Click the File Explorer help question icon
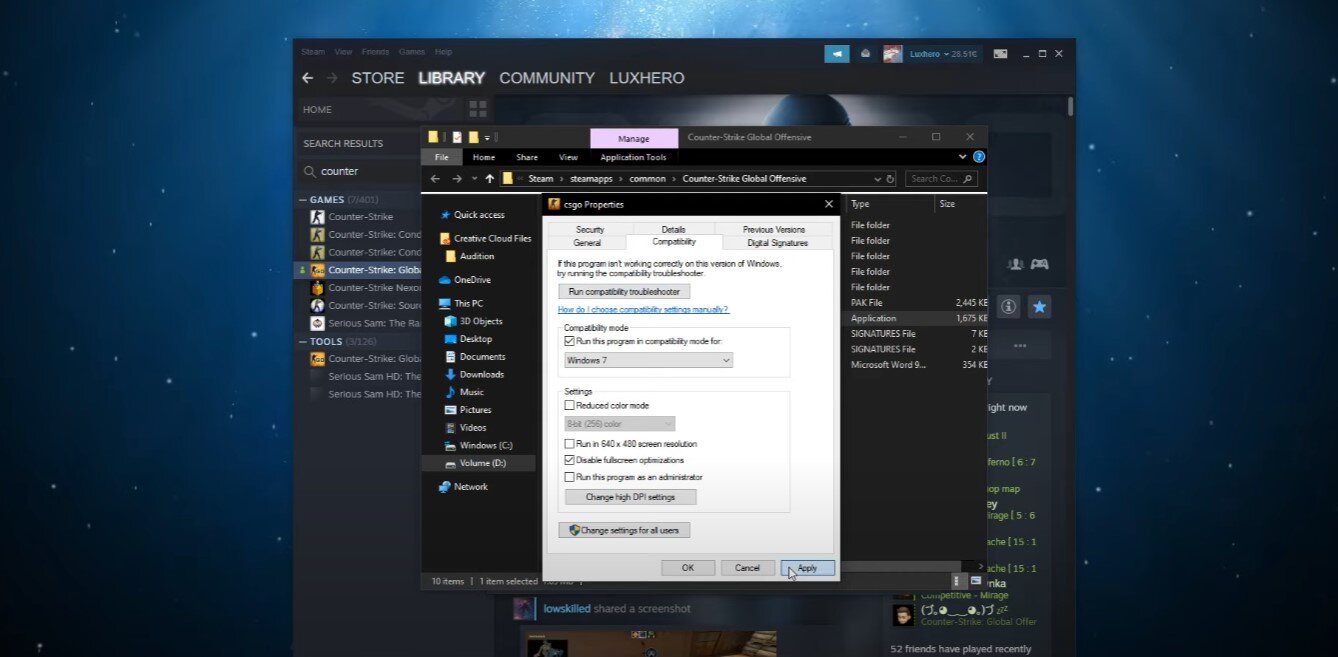This screenshot has height=657, width=1338. (979, 157)
